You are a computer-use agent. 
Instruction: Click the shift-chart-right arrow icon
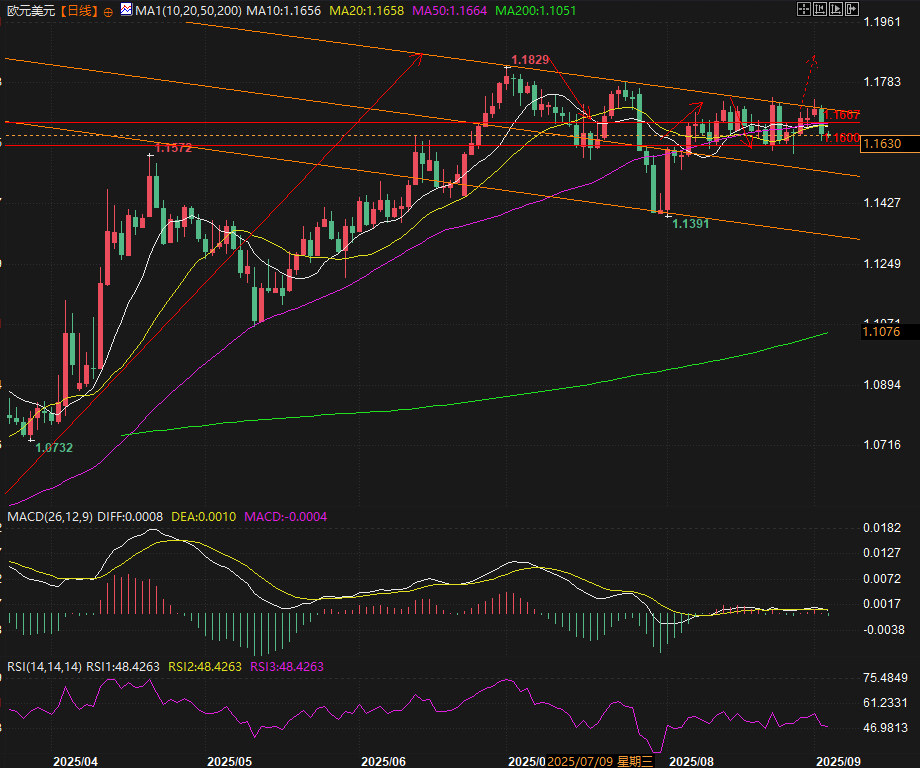click(852, 9)
